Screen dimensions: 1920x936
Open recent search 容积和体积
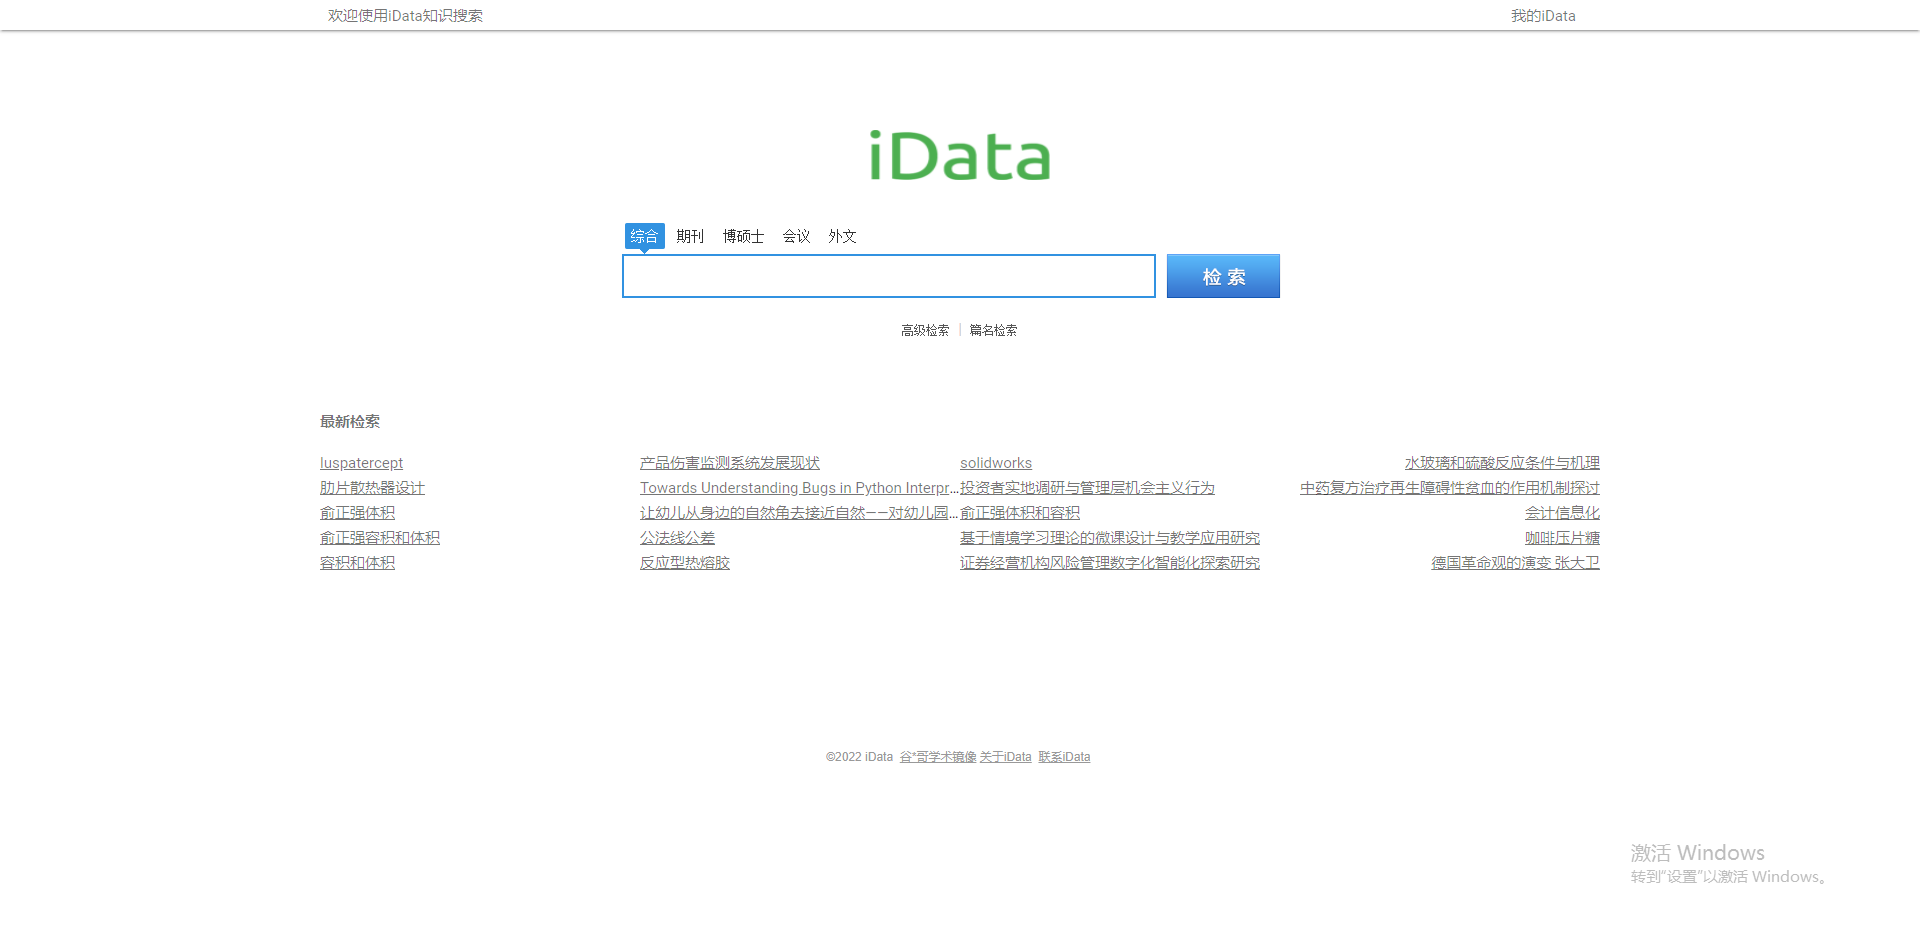click(357, 563)
